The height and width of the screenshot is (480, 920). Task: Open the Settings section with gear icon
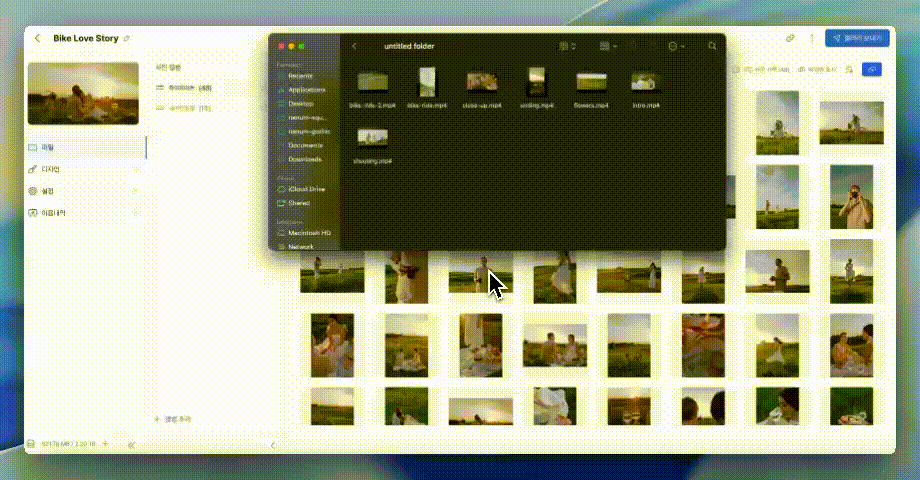point(47,191)
